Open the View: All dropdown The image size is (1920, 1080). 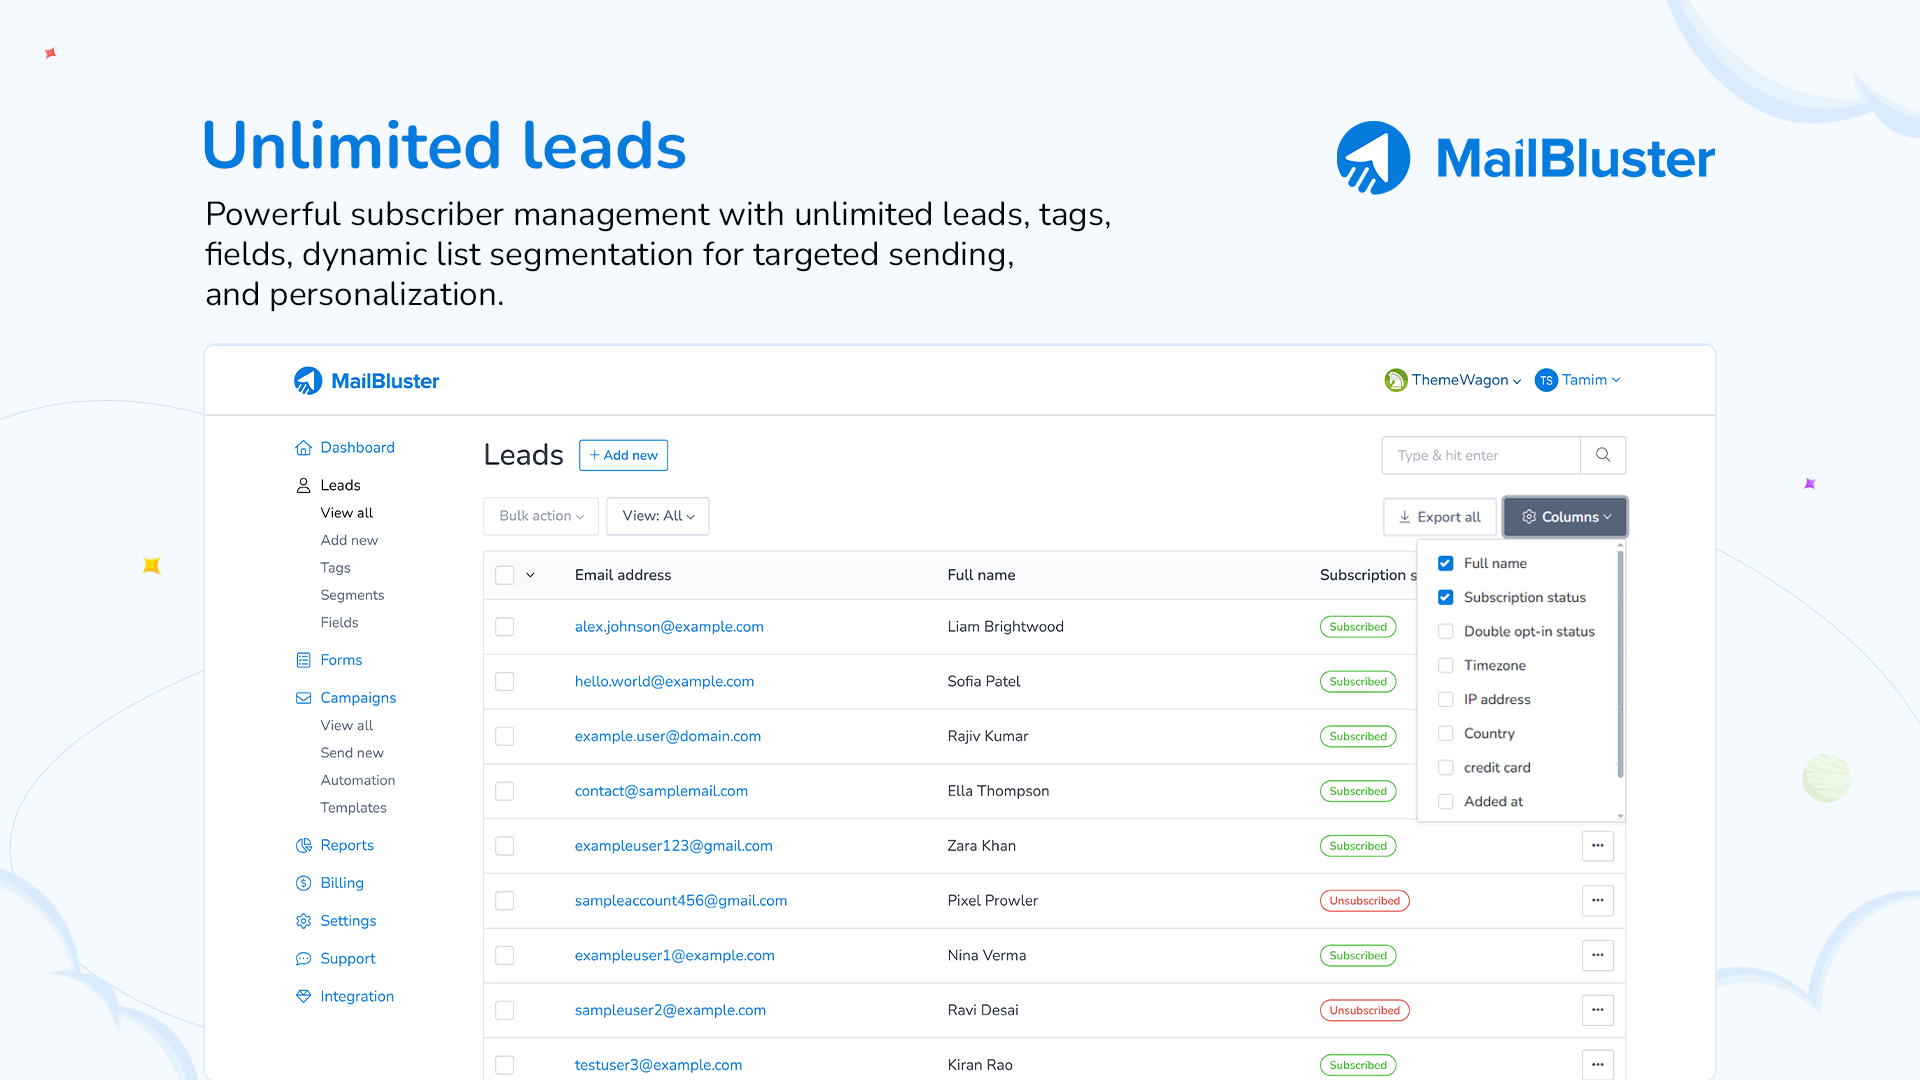(658, 516)
